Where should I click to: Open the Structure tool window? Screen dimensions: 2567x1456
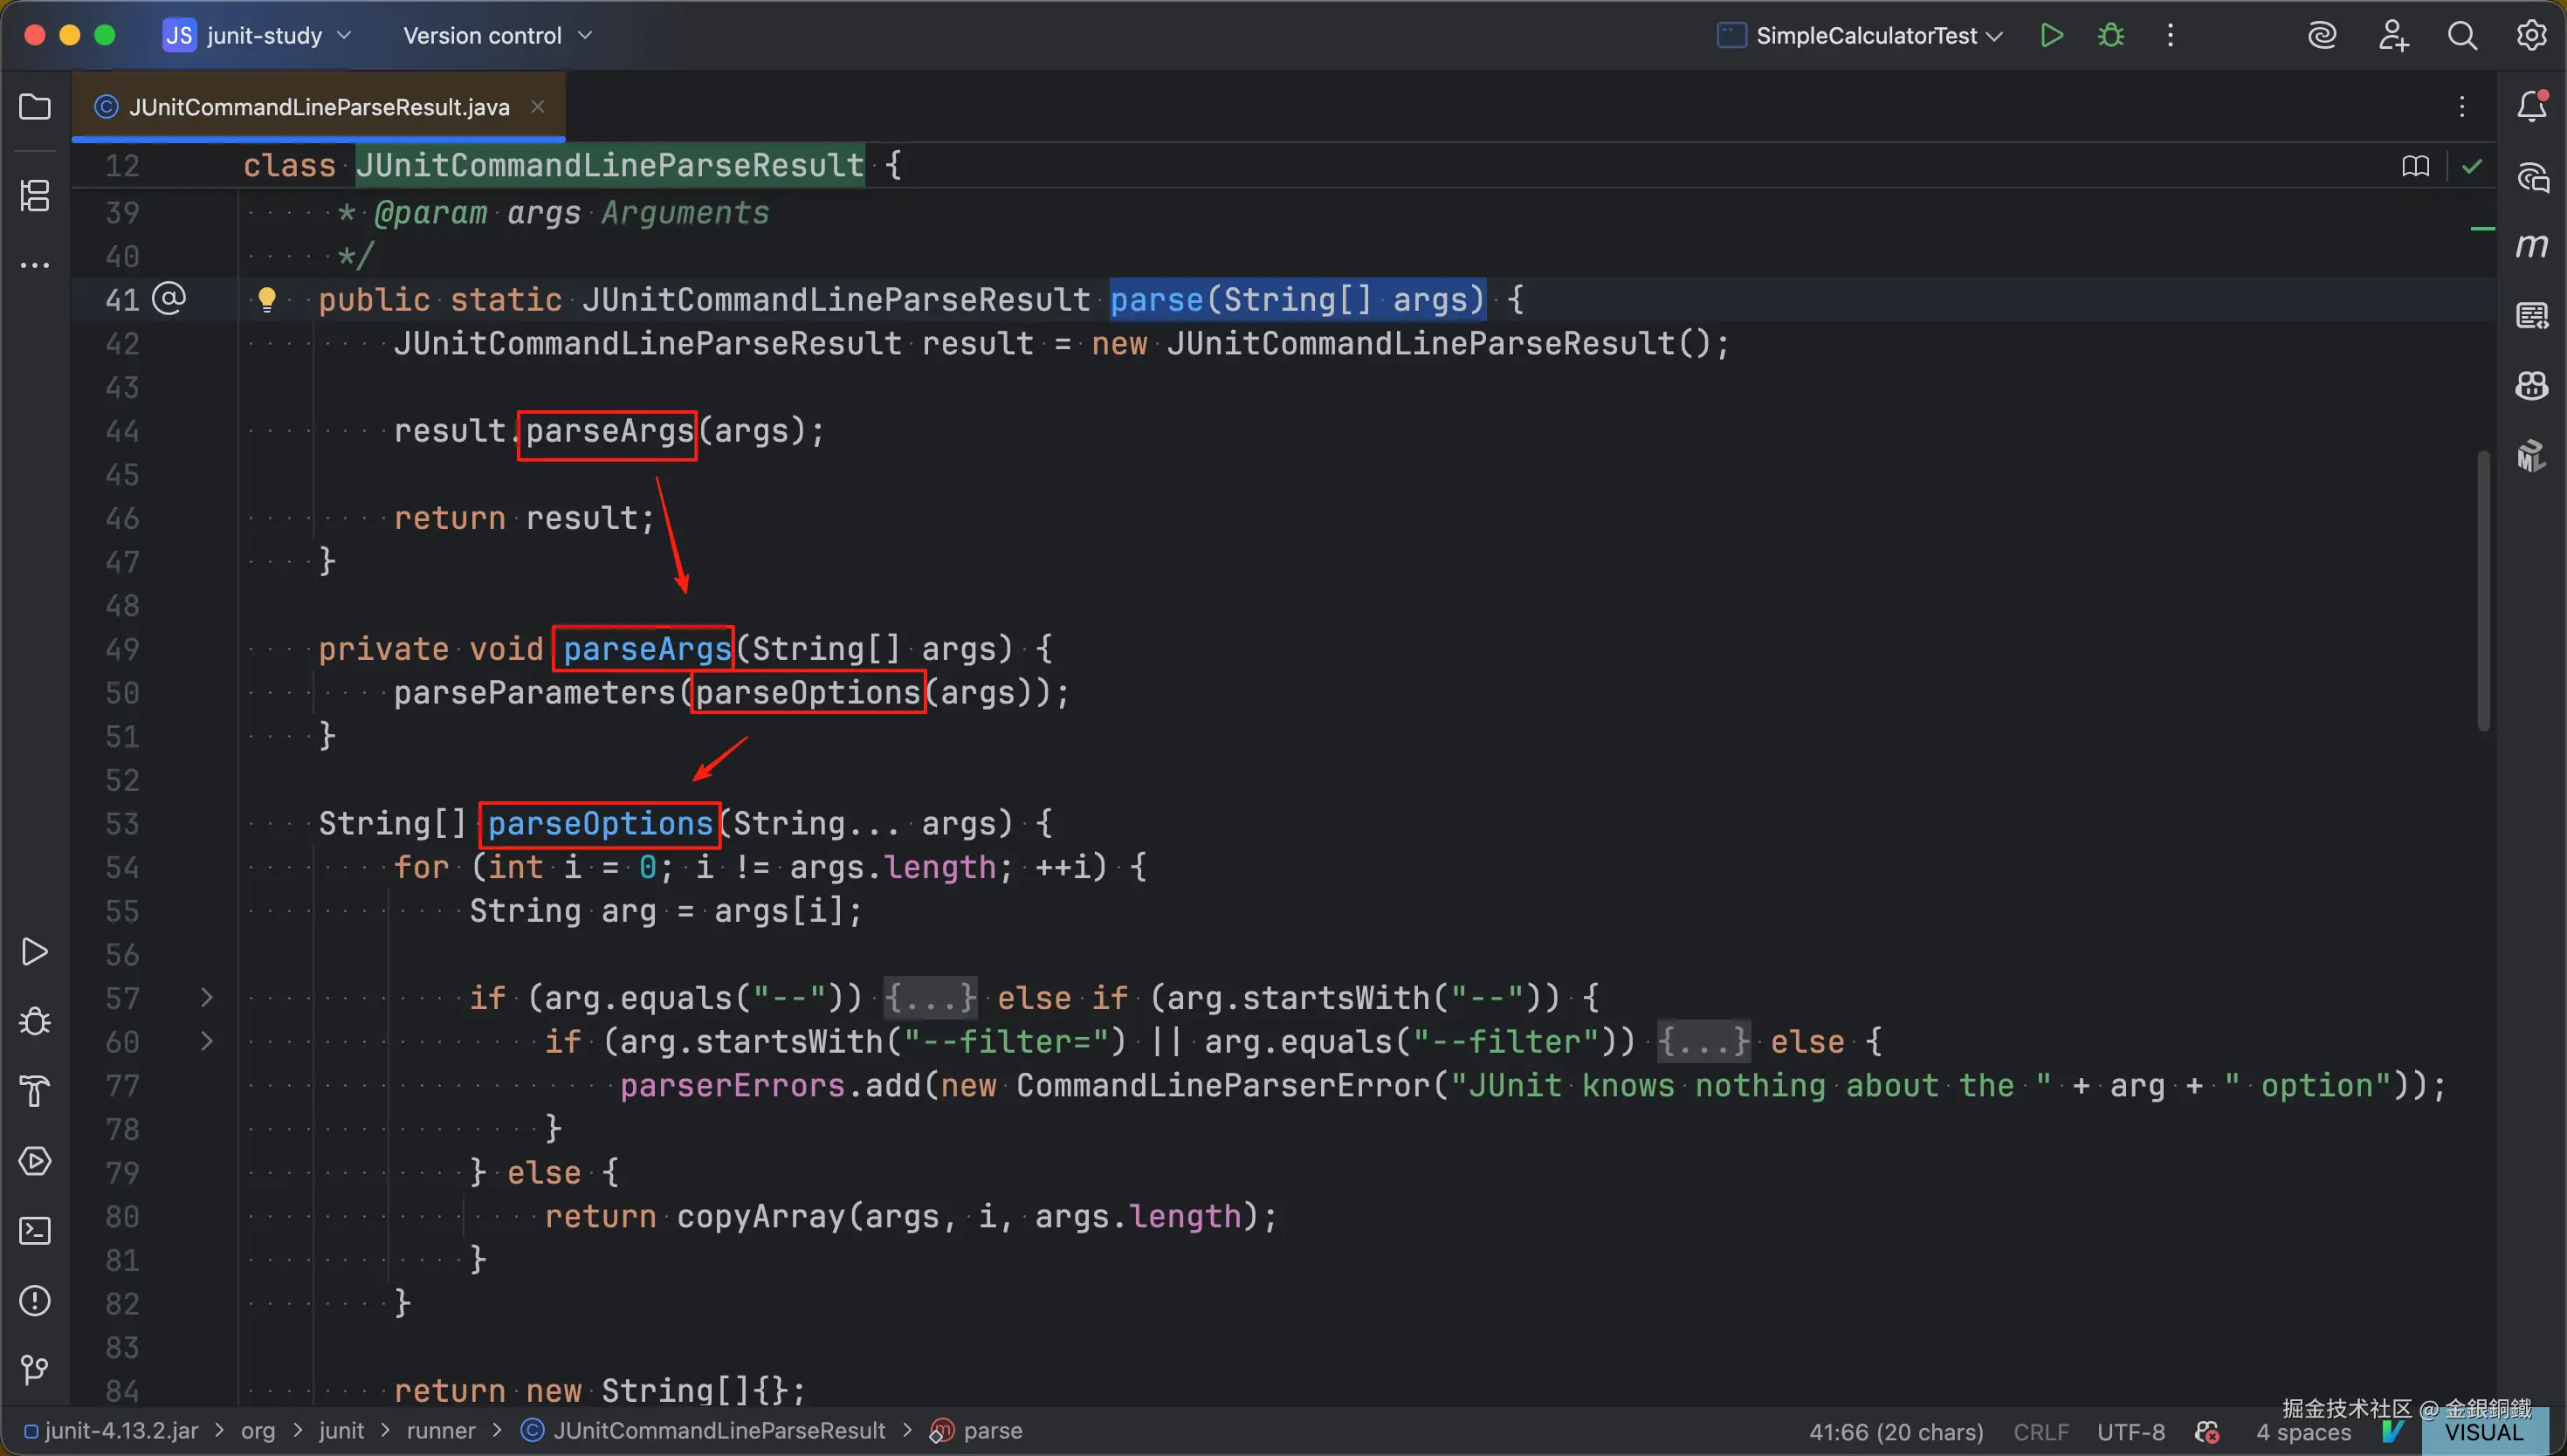click(x=35, y=195)
